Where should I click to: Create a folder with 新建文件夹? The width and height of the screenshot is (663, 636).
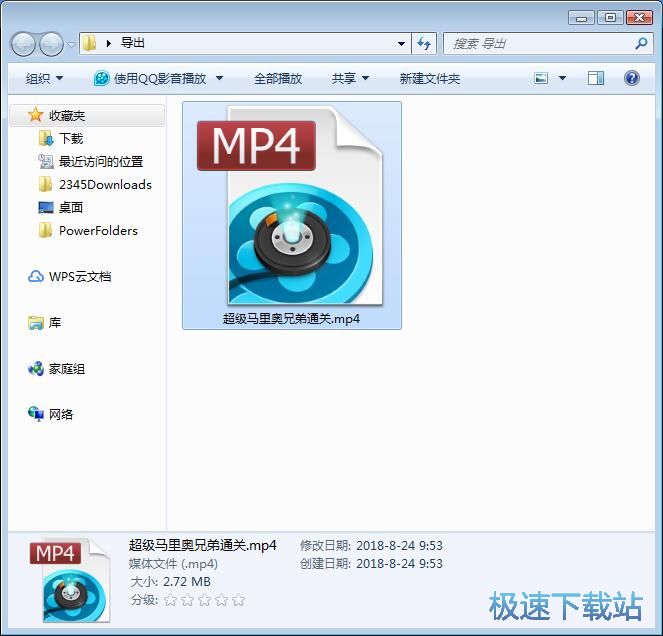430,78
